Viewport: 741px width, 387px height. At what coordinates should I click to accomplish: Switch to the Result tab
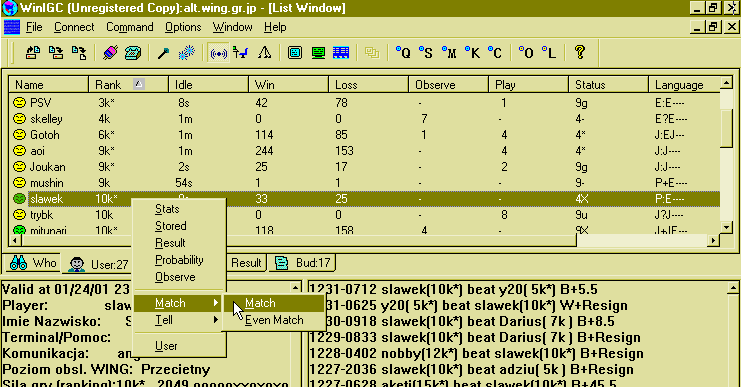point(246,263)
